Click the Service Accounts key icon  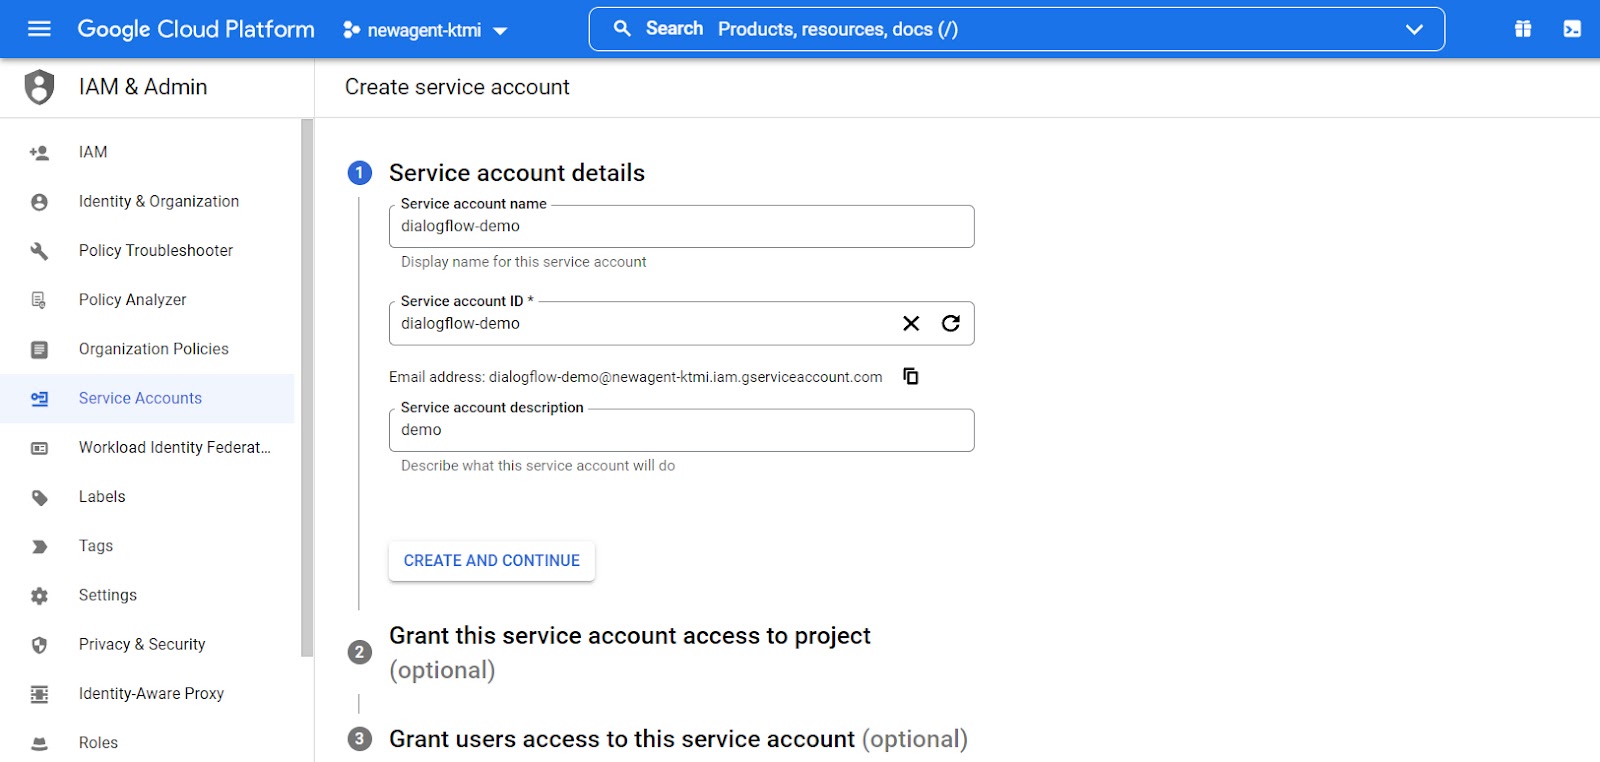[x=39, y=399]
